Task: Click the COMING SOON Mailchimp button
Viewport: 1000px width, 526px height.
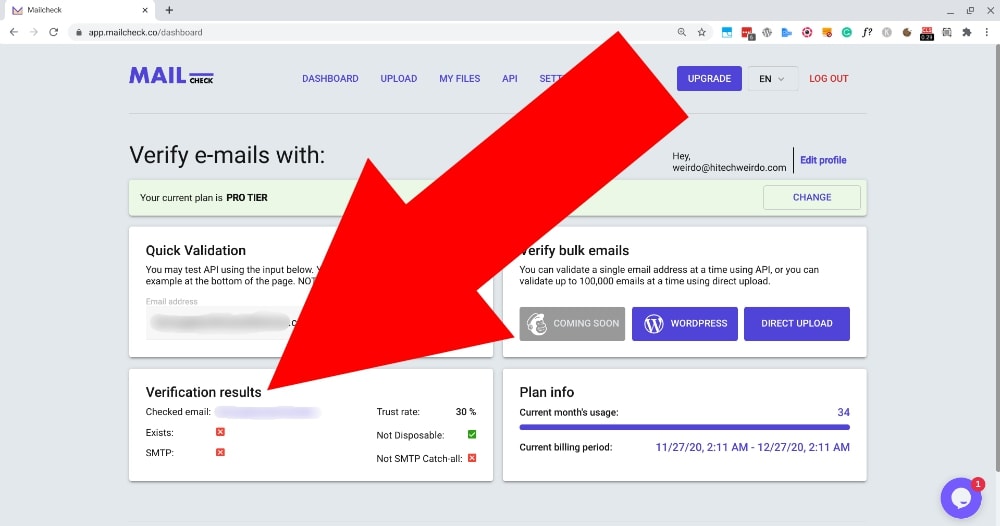Action: point(572,324)
